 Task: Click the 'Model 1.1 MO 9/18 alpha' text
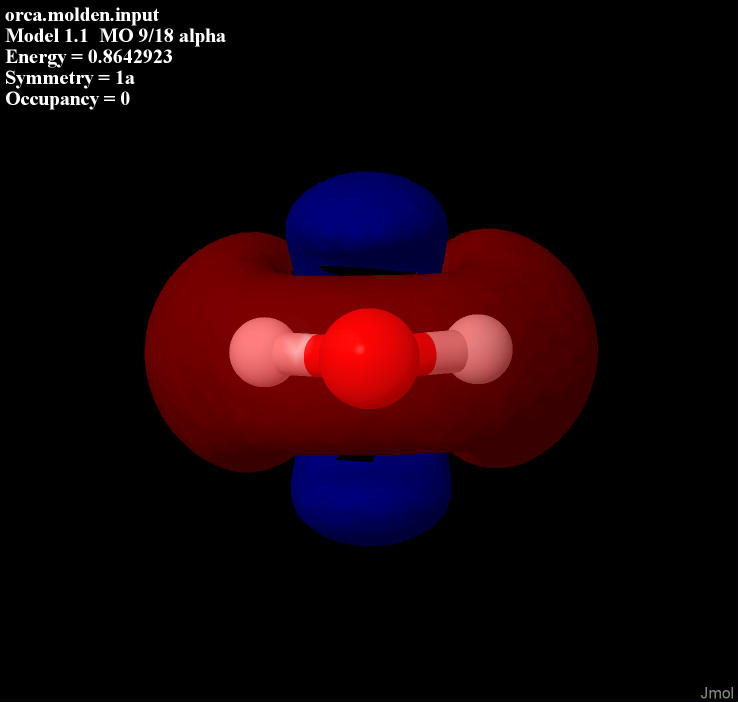(x=115, y=36)
